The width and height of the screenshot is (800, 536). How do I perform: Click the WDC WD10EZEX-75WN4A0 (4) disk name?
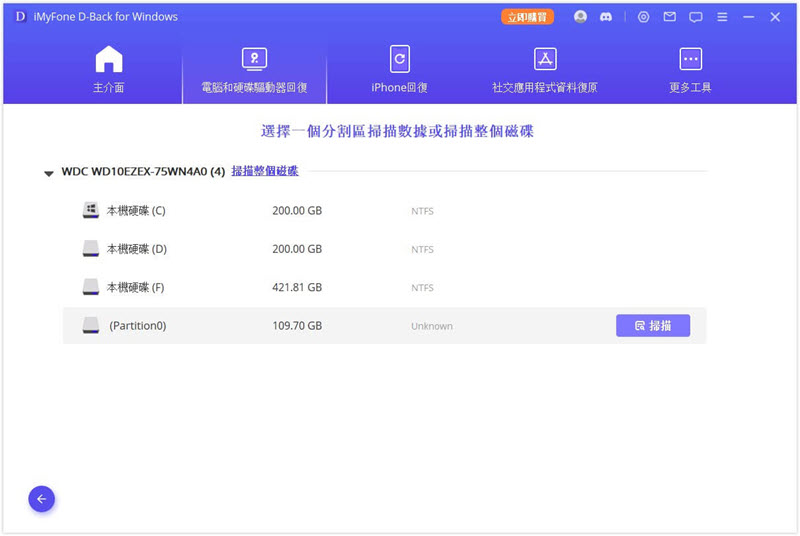(x=143, y=171)
